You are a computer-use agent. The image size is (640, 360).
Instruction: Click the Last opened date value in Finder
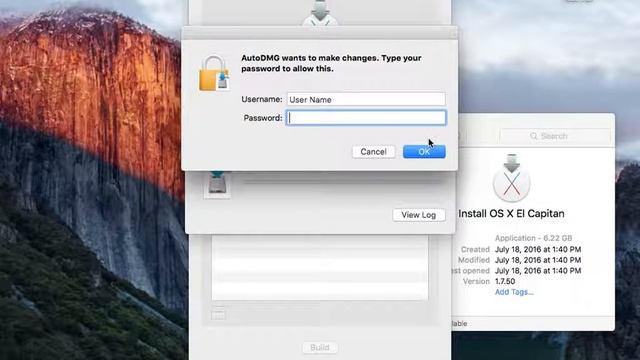(538, 271)
